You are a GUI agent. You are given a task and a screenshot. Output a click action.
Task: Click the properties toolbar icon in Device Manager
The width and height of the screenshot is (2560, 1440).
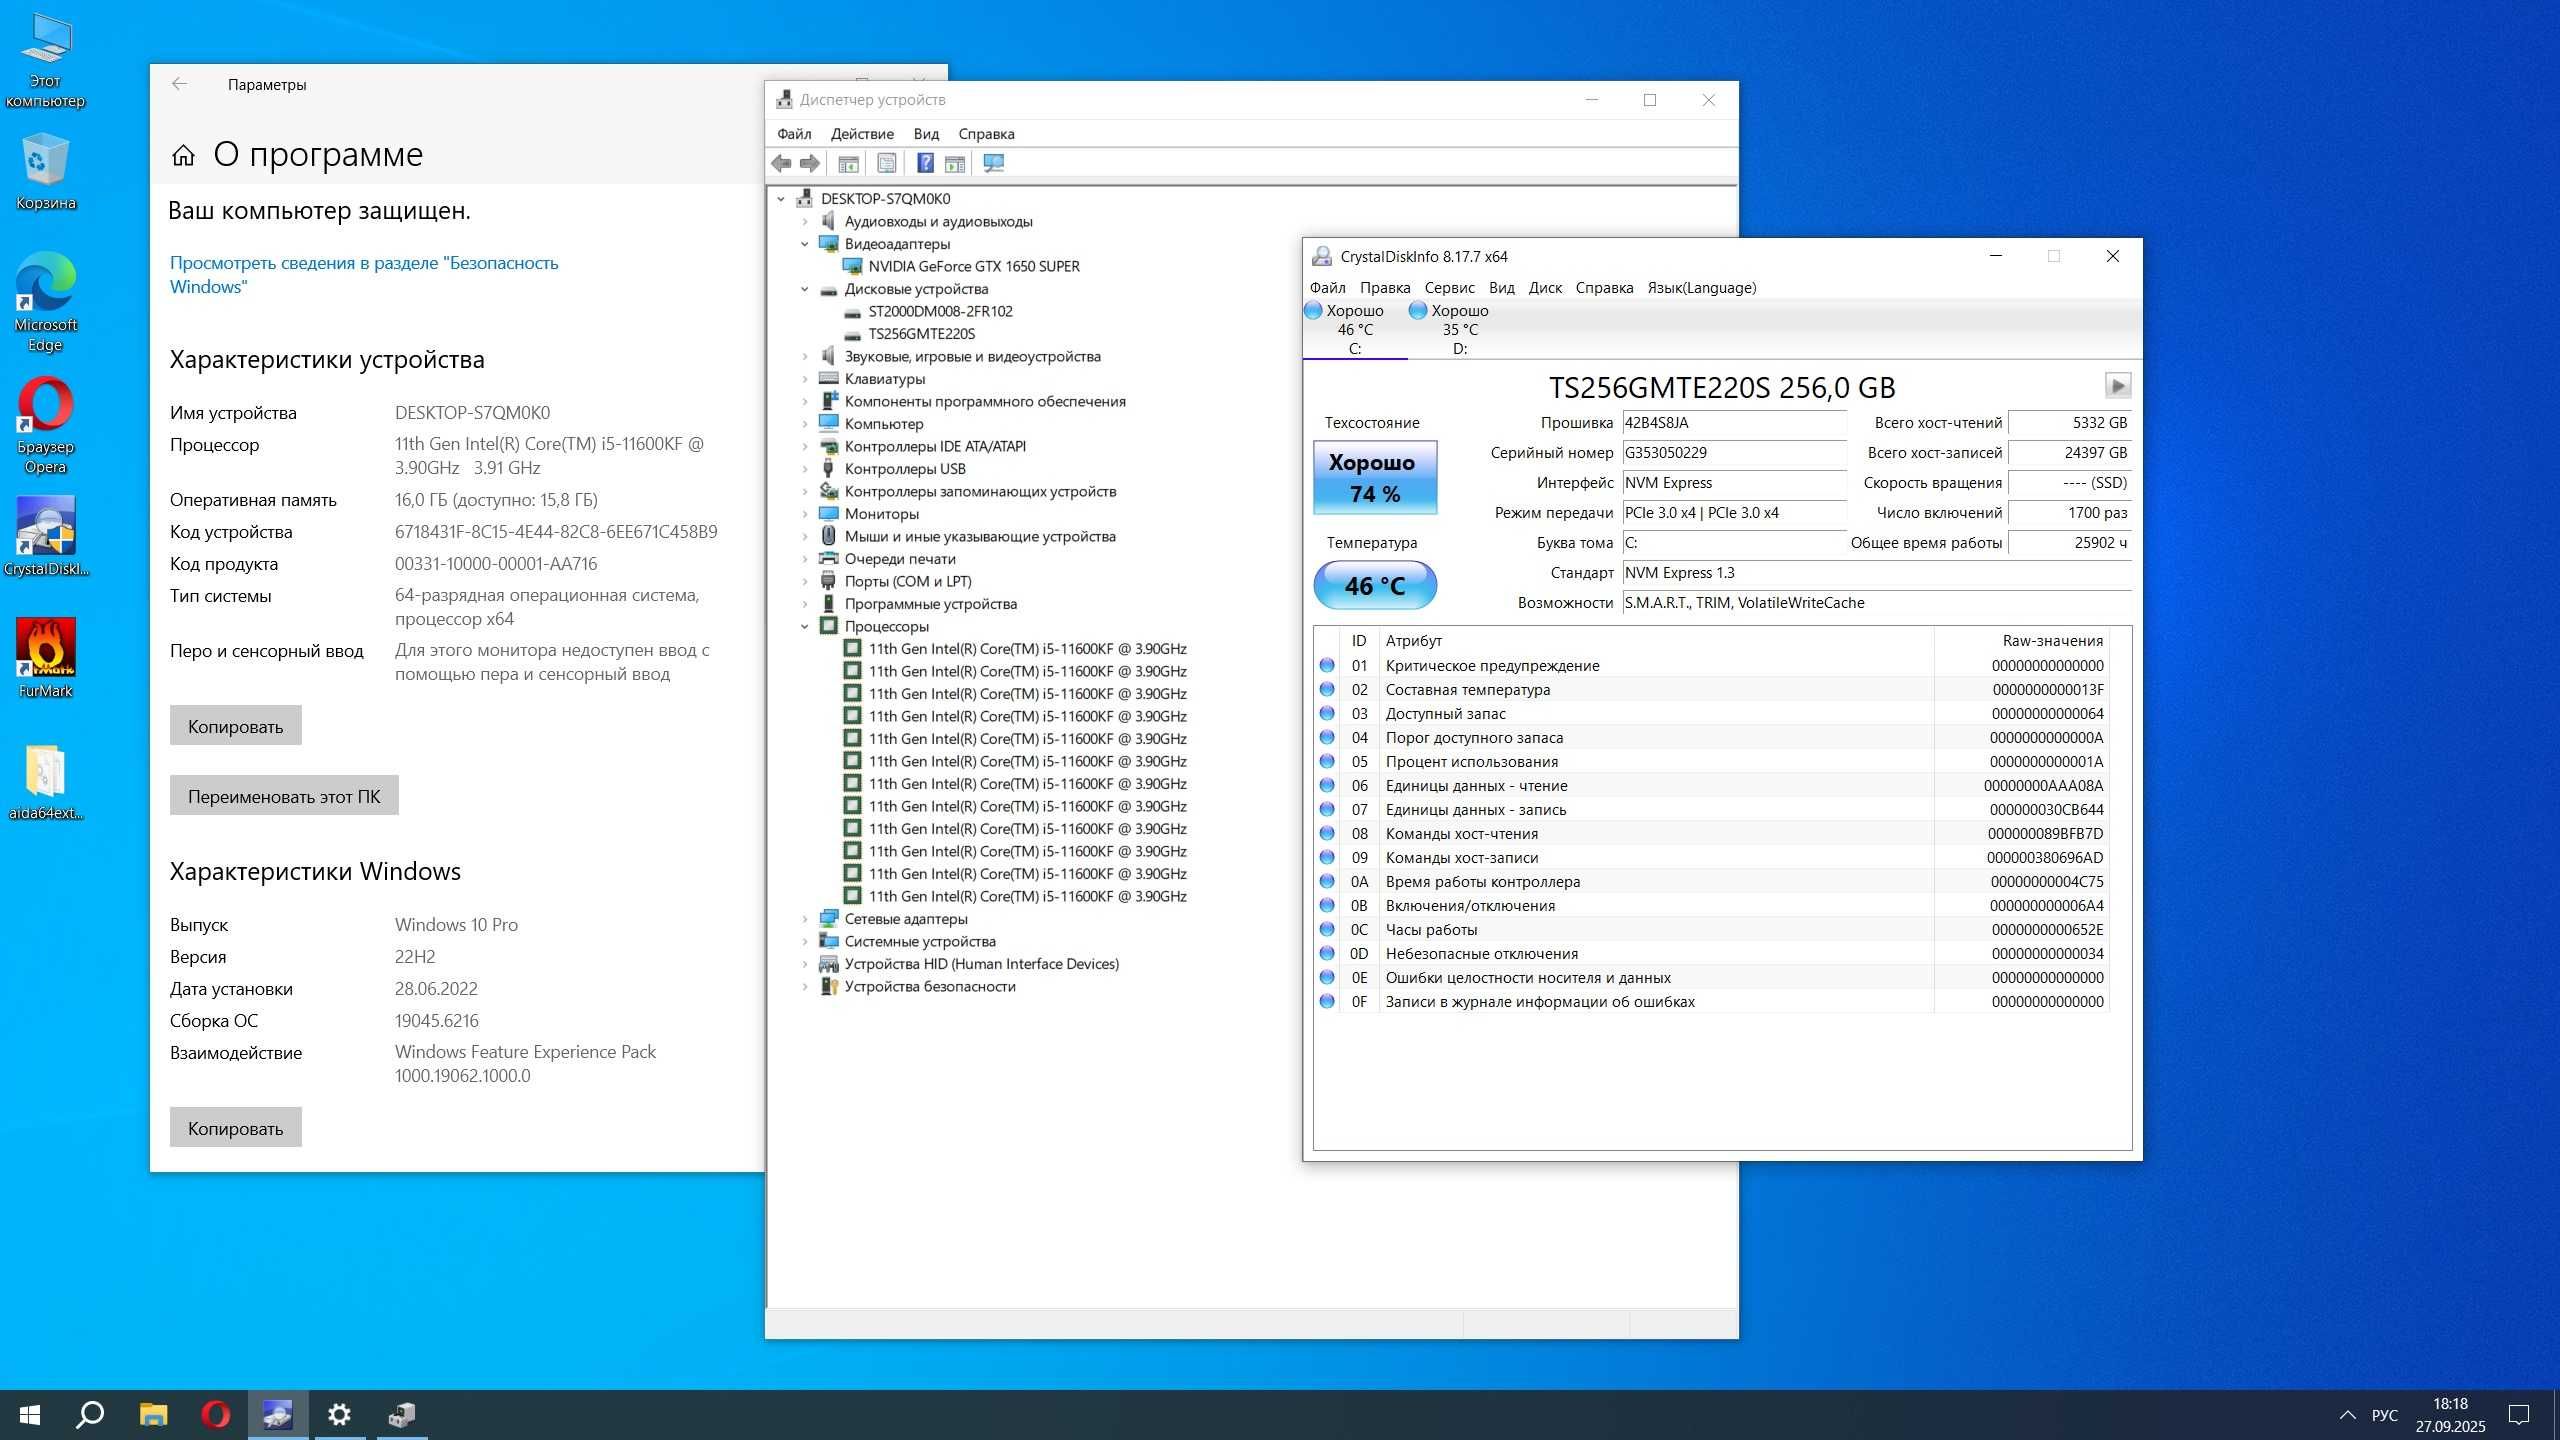click(886, 163)
